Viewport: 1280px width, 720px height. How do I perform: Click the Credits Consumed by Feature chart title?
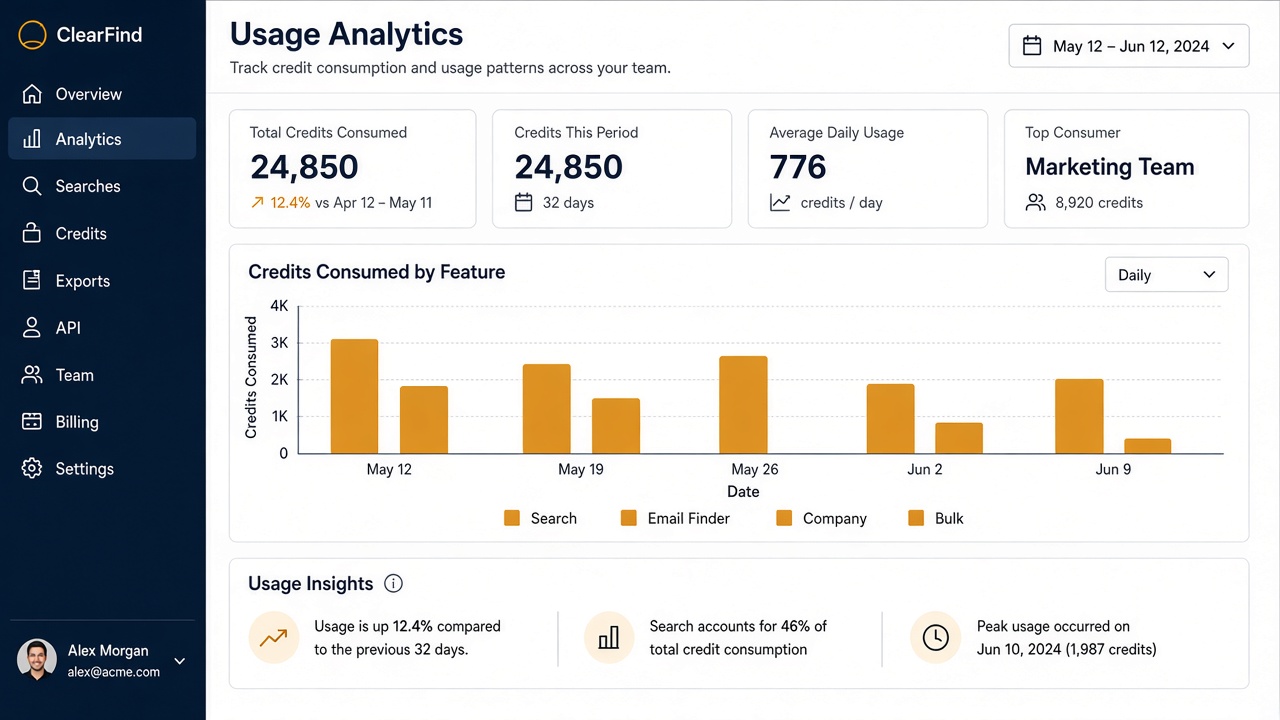pyautogui.click(x=377, y=272)
